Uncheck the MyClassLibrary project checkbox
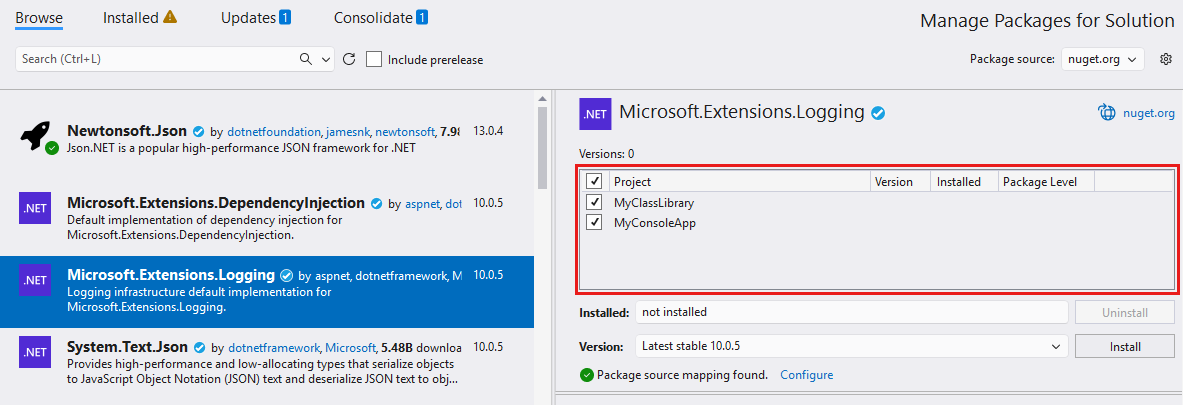1183x405 pixels. 594,202
